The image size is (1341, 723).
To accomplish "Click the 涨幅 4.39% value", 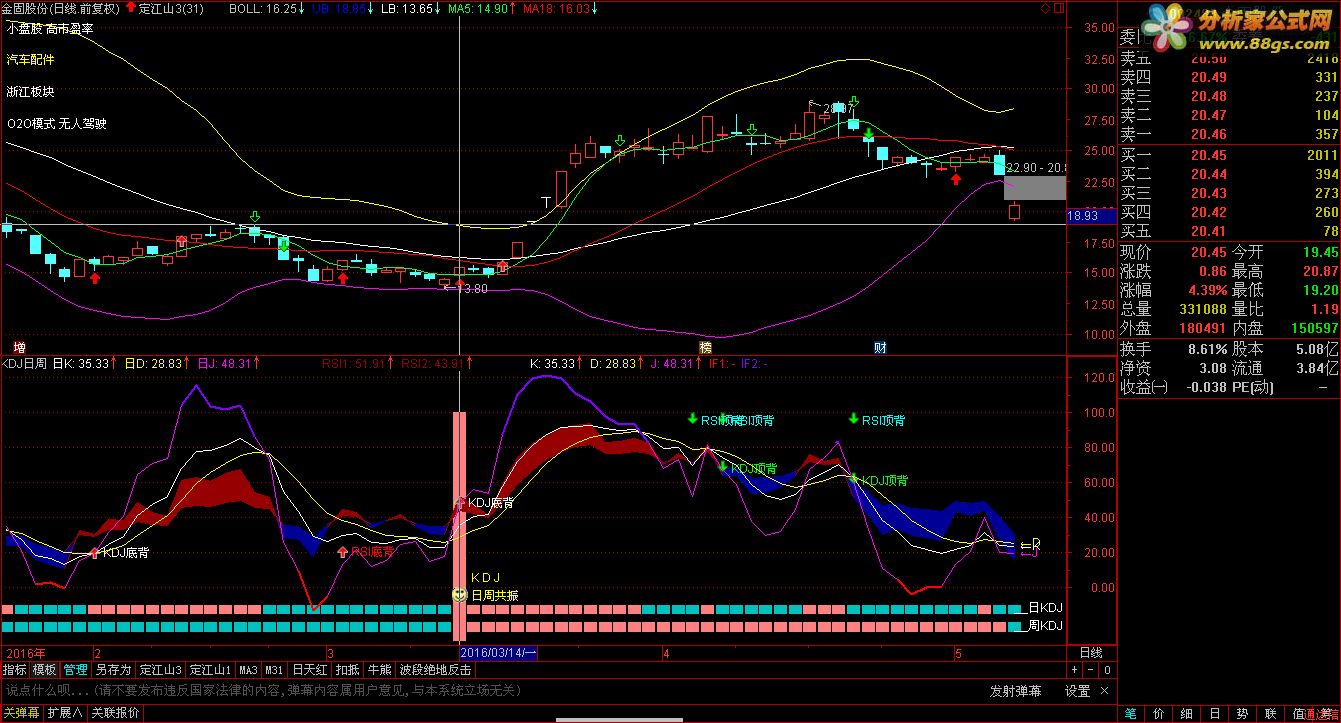I will click(x=1205, y=290).
